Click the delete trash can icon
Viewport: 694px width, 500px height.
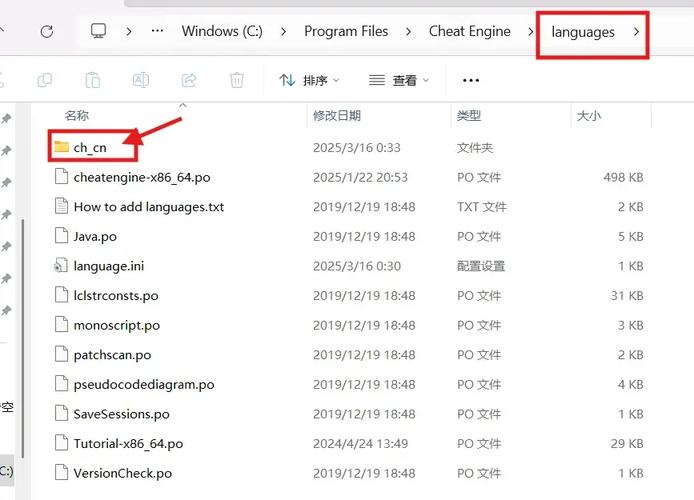(x=237, y=80)
